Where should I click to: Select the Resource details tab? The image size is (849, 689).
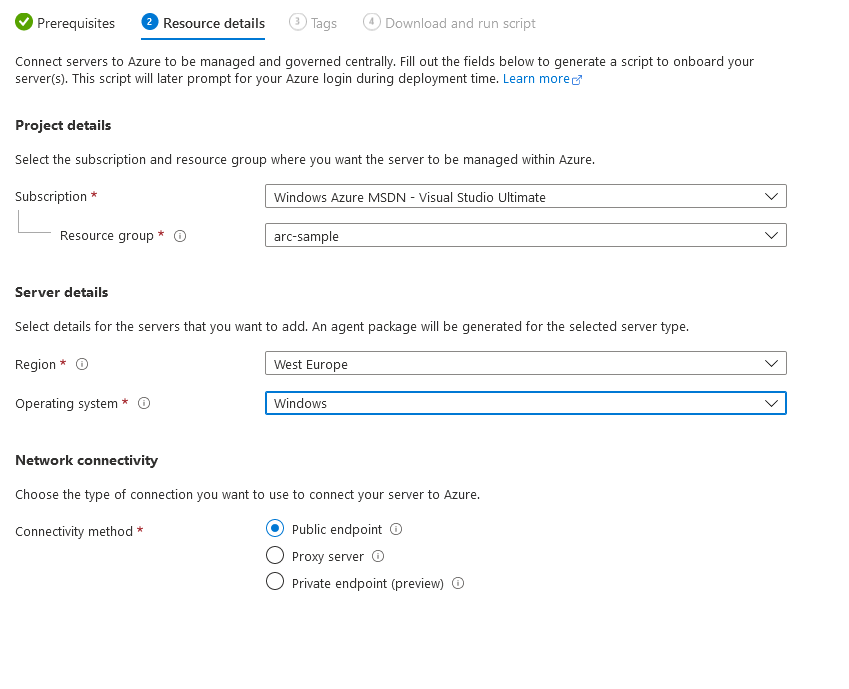203,23
